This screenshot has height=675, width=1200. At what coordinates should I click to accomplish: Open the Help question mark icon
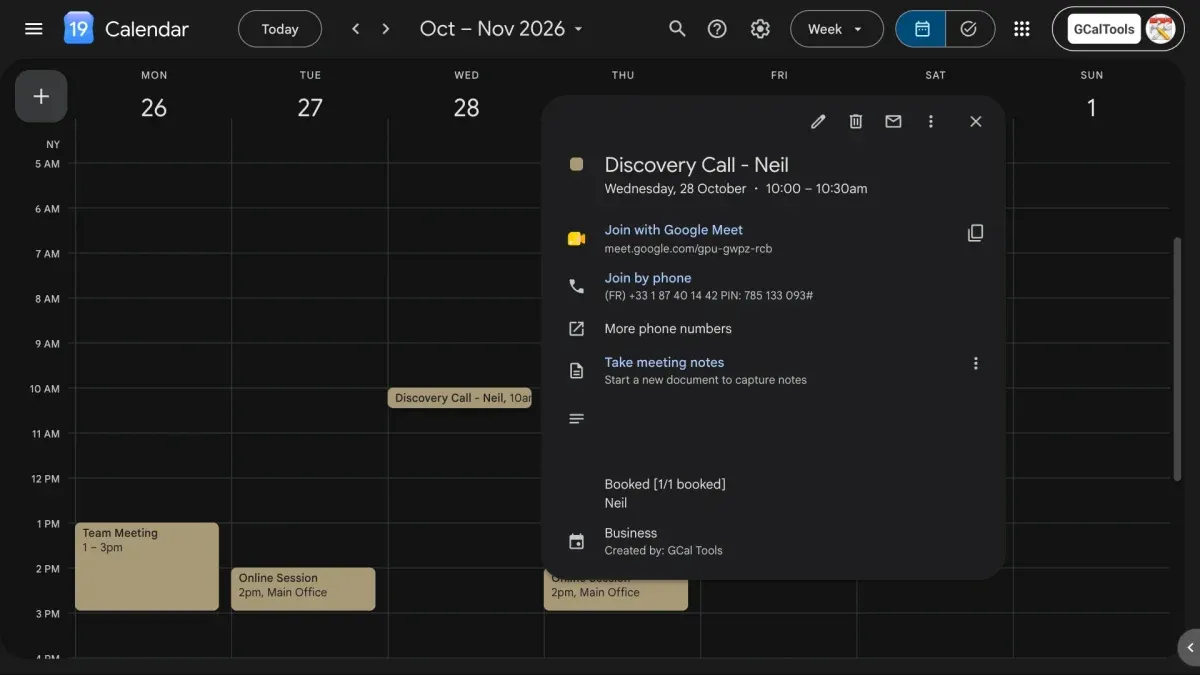(717, 29)
